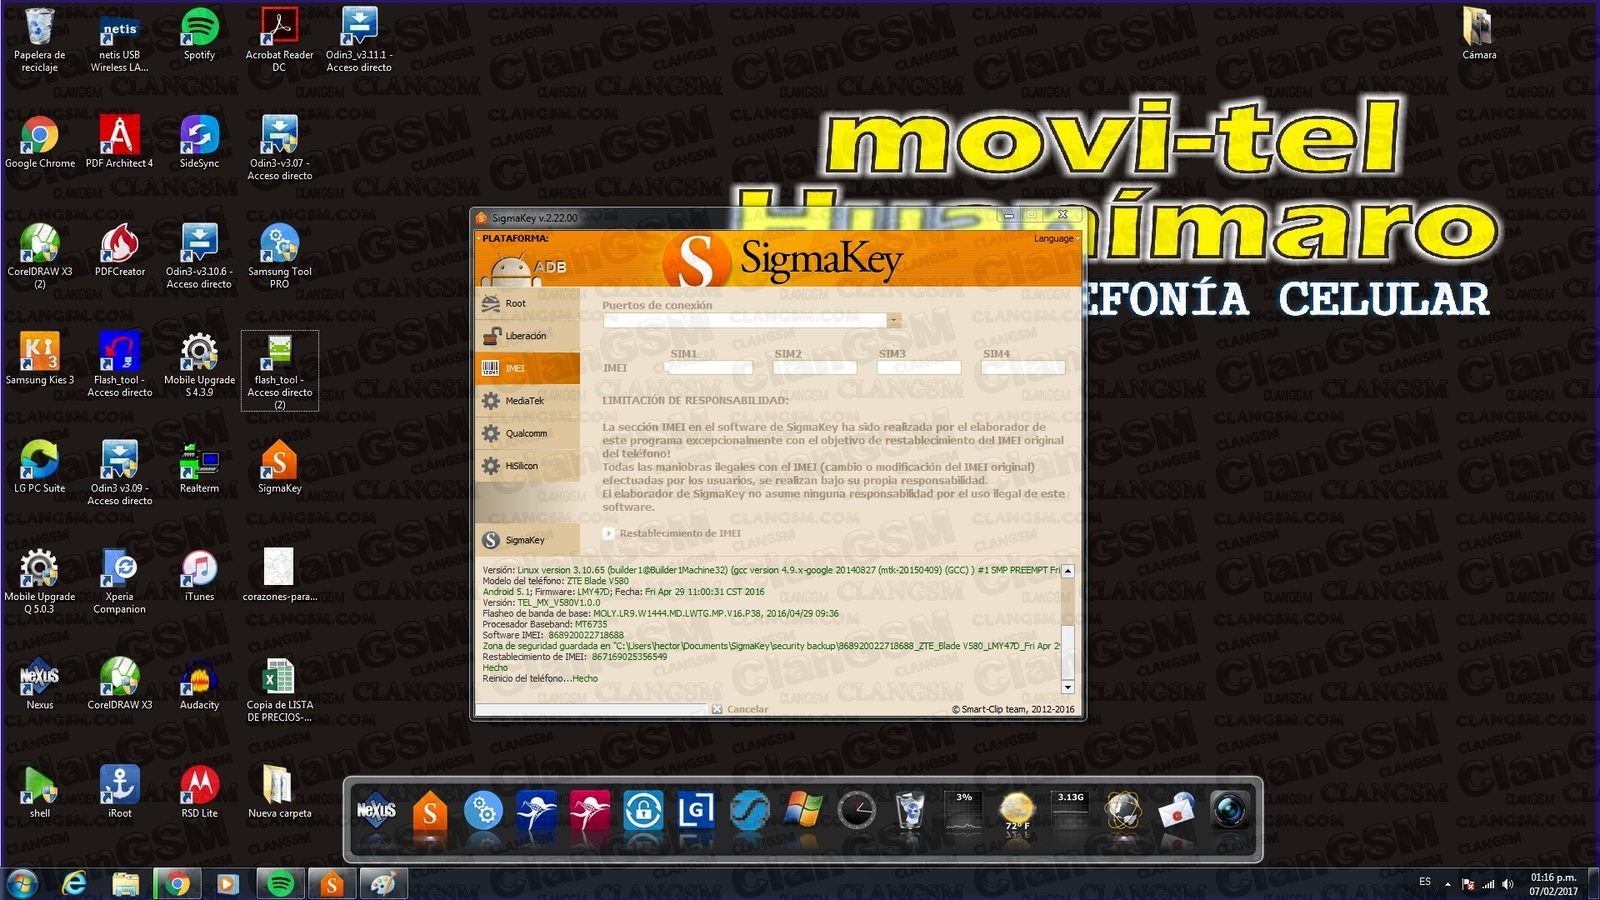The image size is (1600, 900).
Task: Click the 'Reinicio del teléfono...Hecho' log line
Action: click(540, 678)
